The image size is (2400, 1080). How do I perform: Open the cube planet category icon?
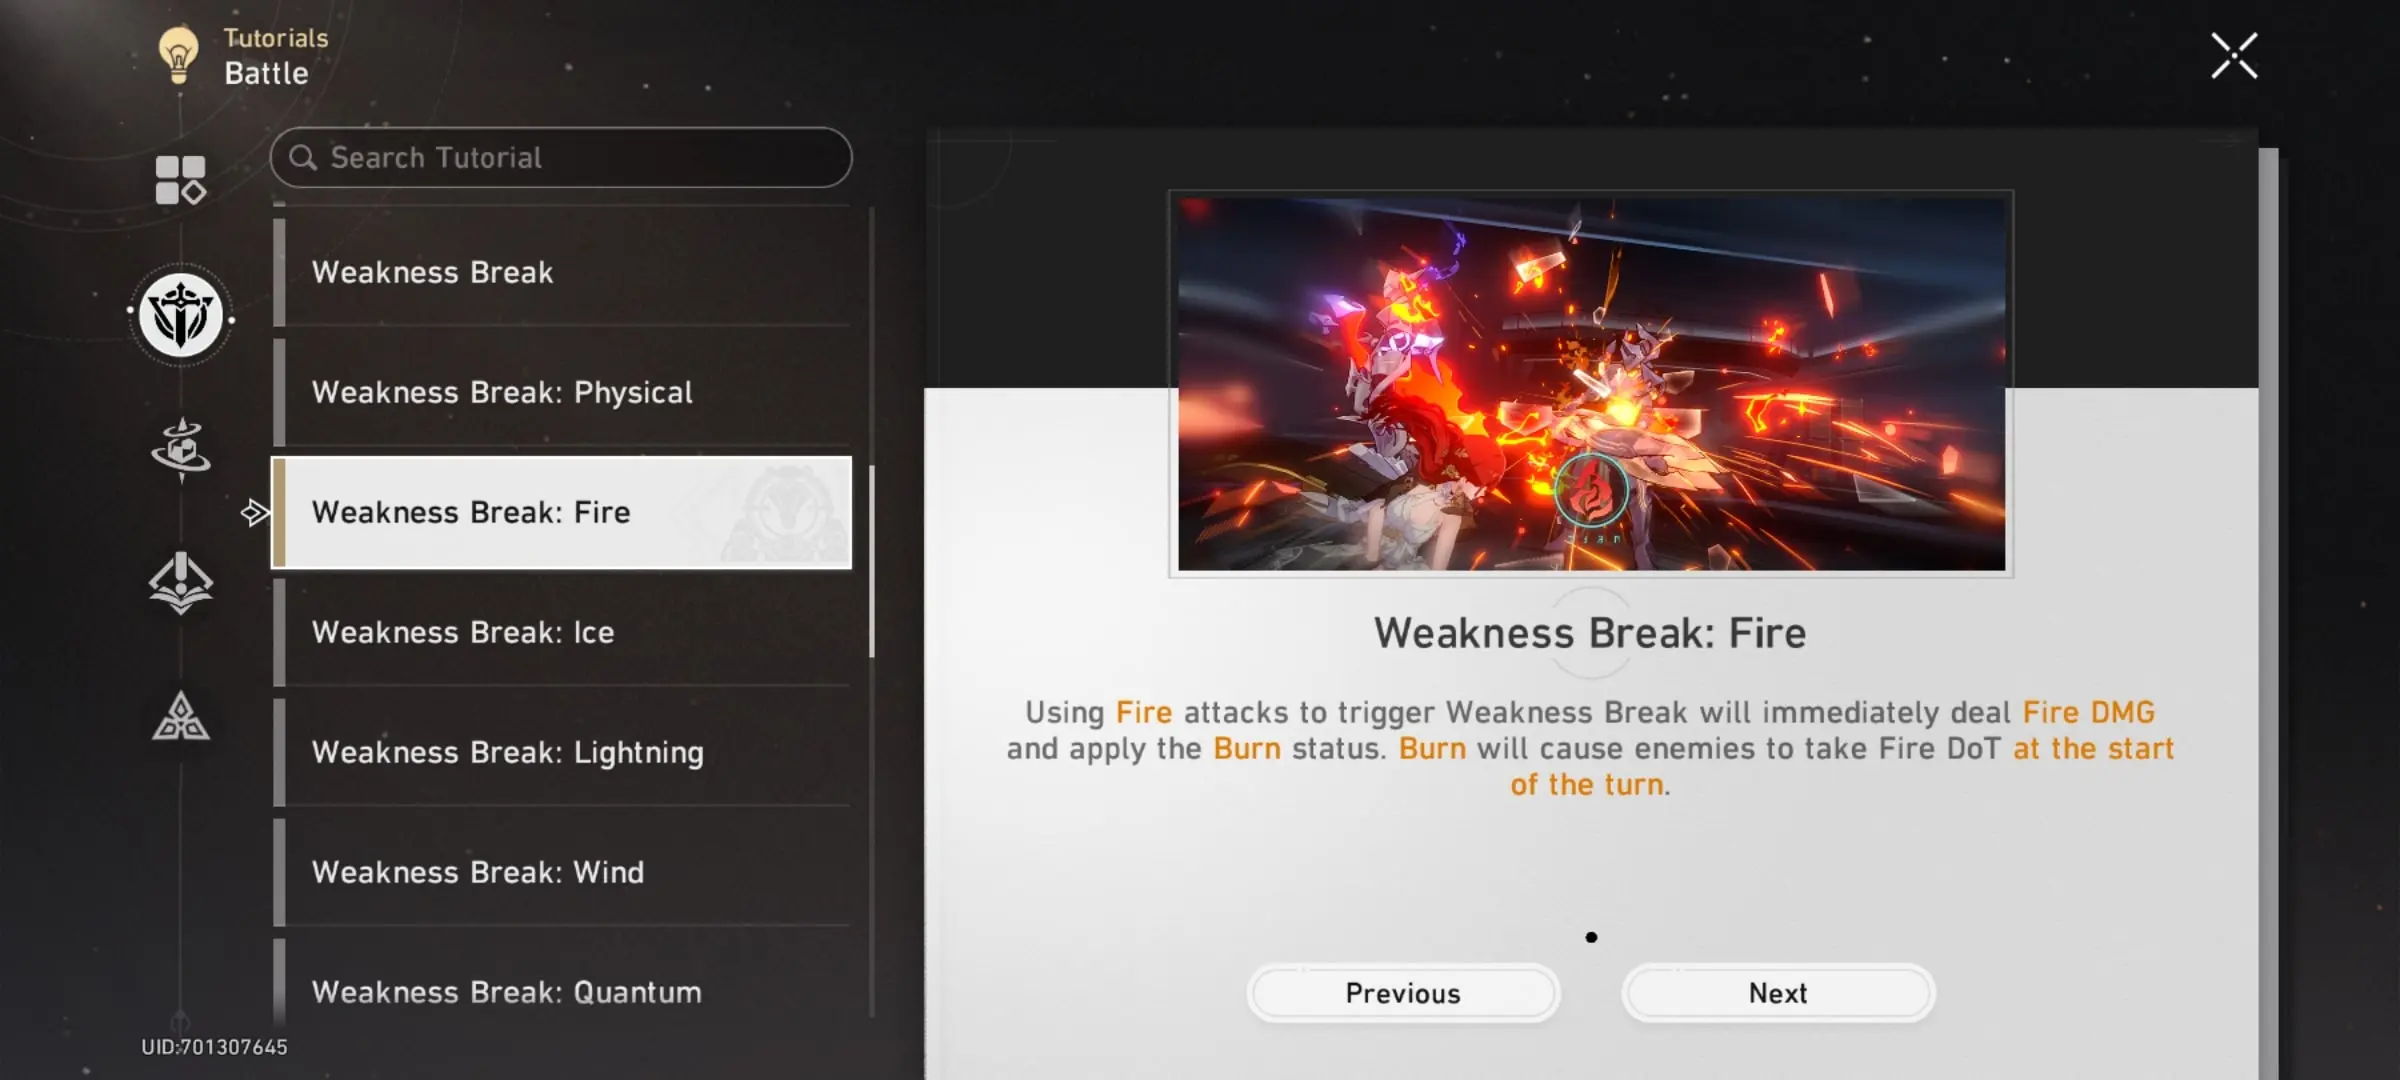(181, 447)
